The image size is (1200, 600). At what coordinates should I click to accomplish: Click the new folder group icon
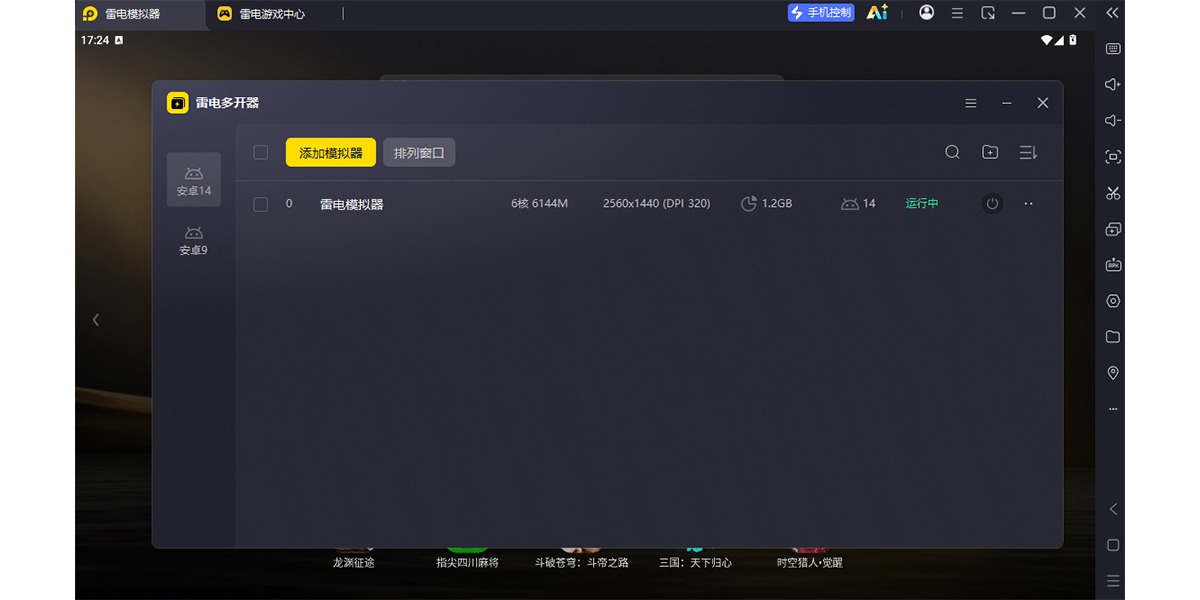pos(990,152)
